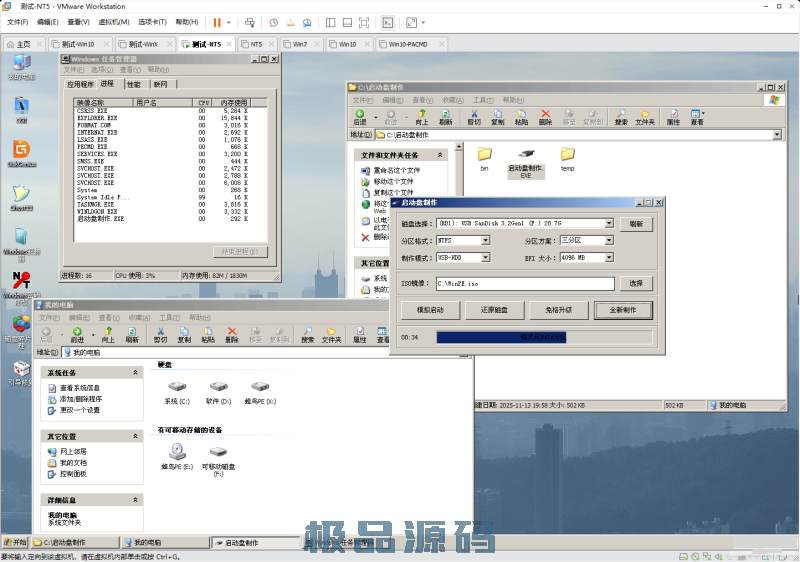Collapse the 文件和文件夹任务 panel
This screenshot has height=562, width=800.
tap(440, 156)
